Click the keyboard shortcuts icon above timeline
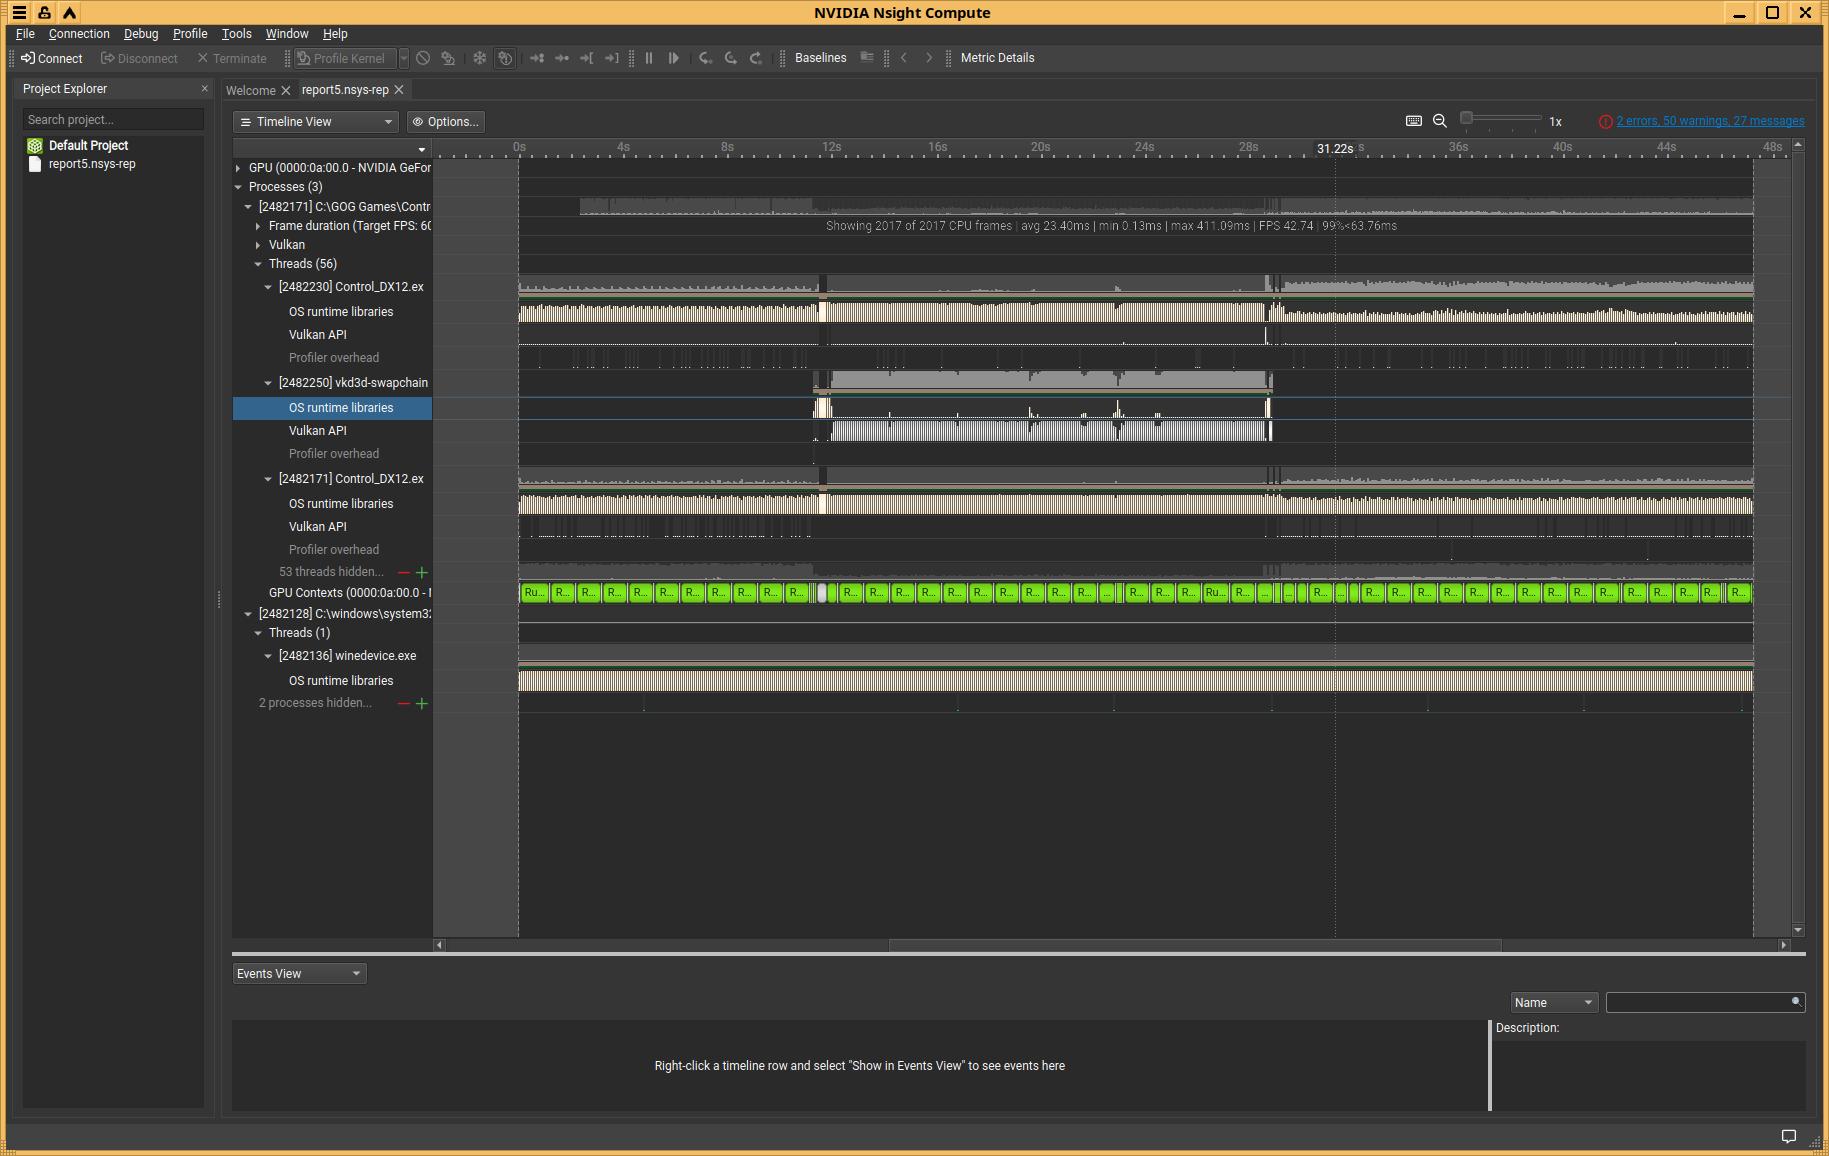 (x=1413, y=121)
